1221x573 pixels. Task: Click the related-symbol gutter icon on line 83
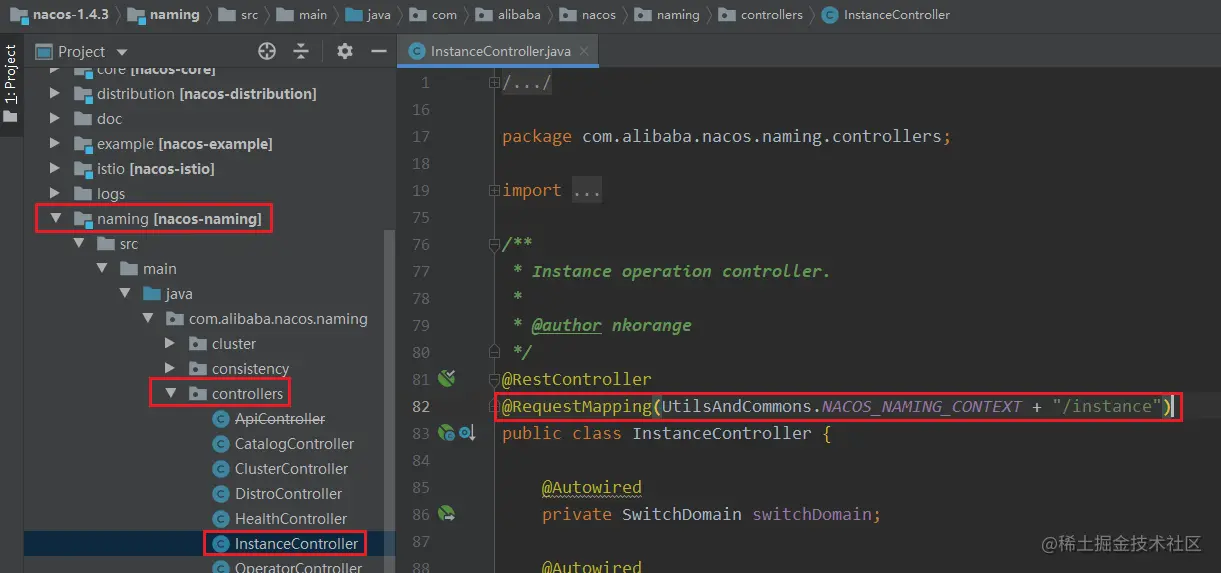pyautogui.click(x=466, y=433)
